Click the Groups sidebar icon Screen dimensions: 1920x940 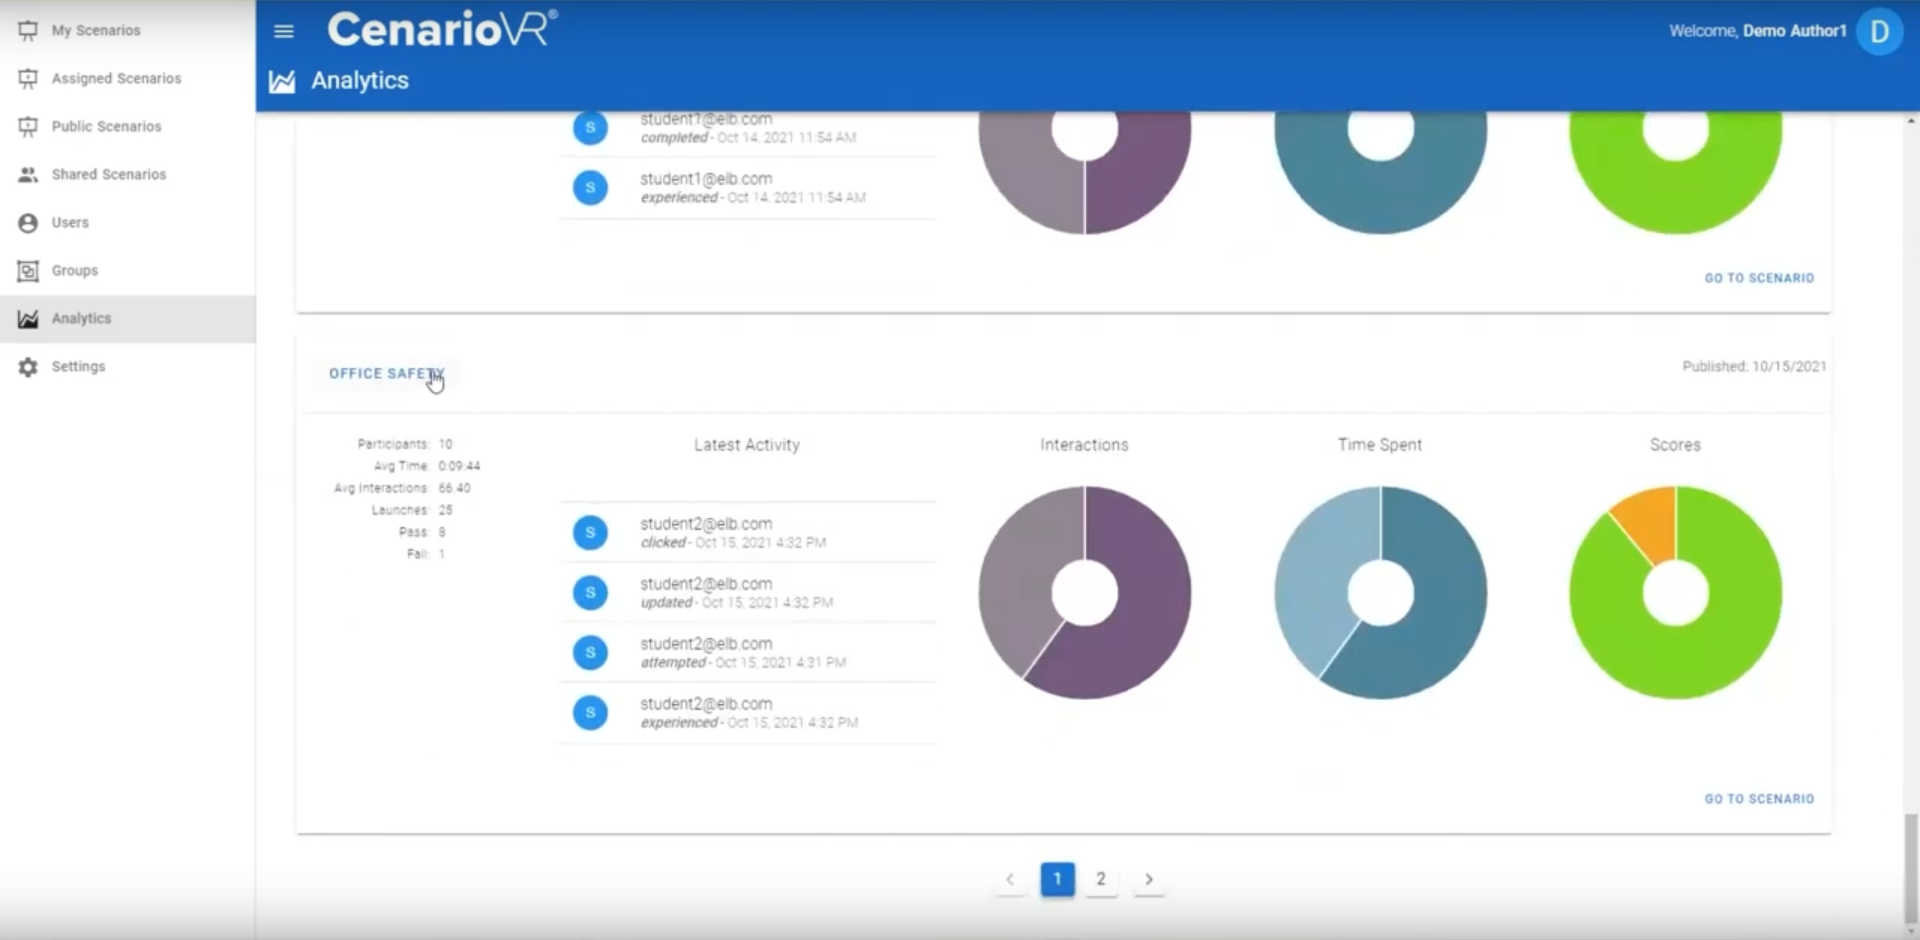[28, 271]
